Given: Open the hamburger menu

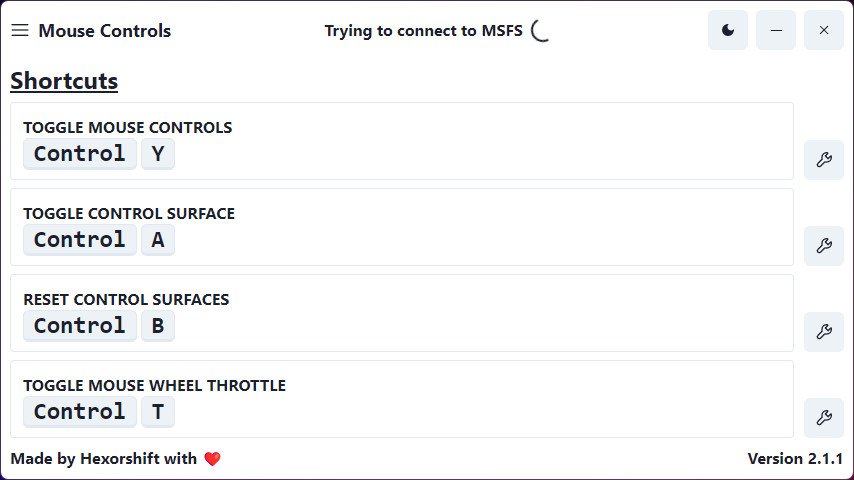Looking at the screenshot, I should point(20,31).
